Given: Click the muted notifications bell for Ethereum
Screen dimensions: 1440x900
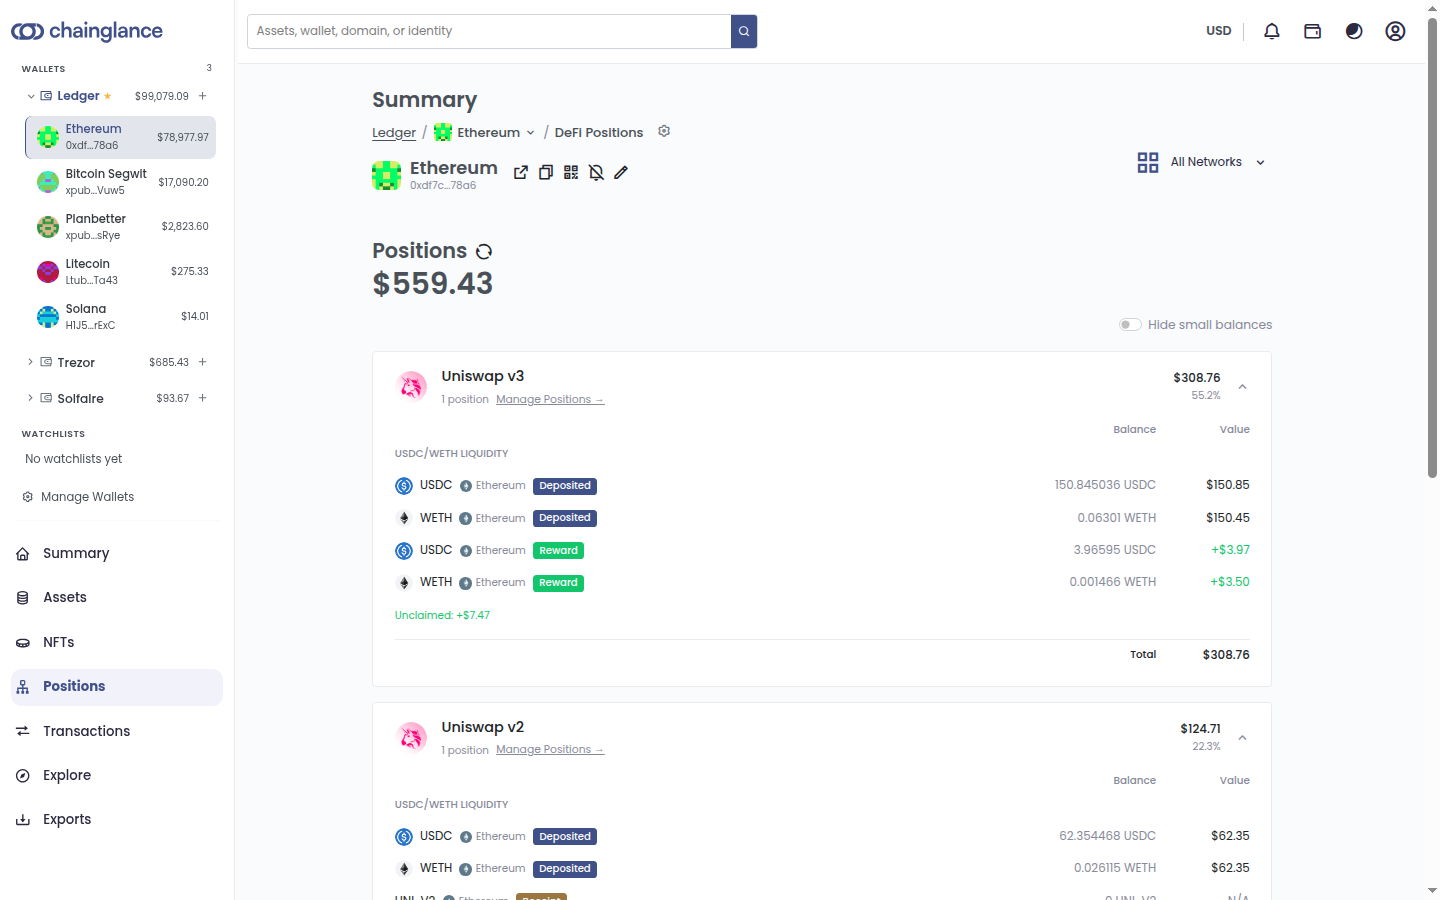Looking at the screenshot, I should (596, 172).
